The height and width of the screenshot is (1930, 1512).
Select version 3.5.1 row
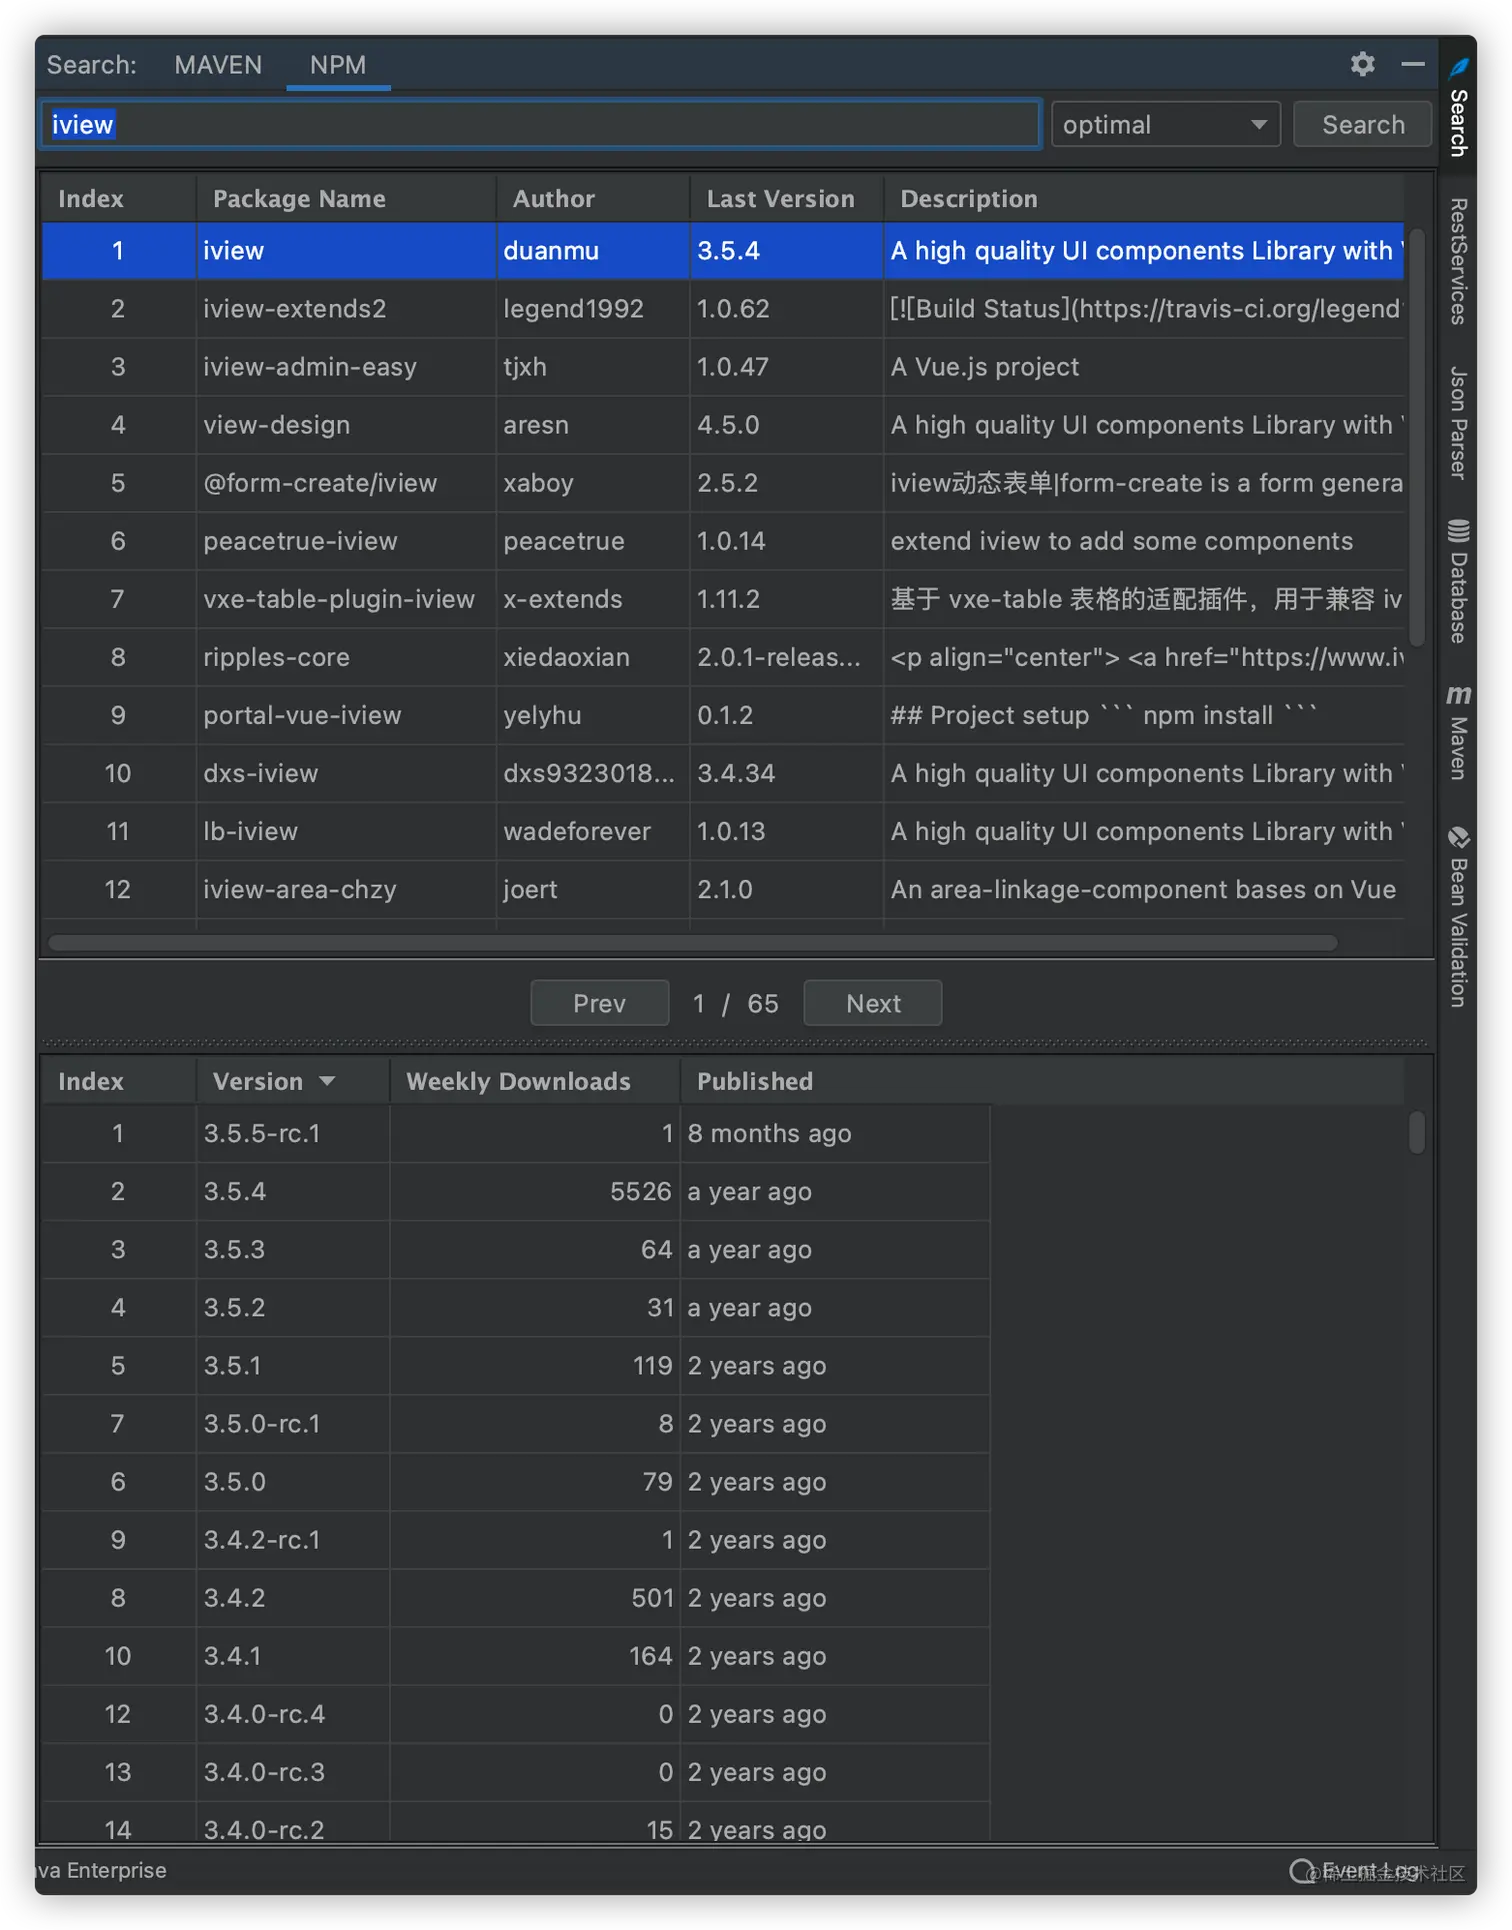(x=515, y=1365)
